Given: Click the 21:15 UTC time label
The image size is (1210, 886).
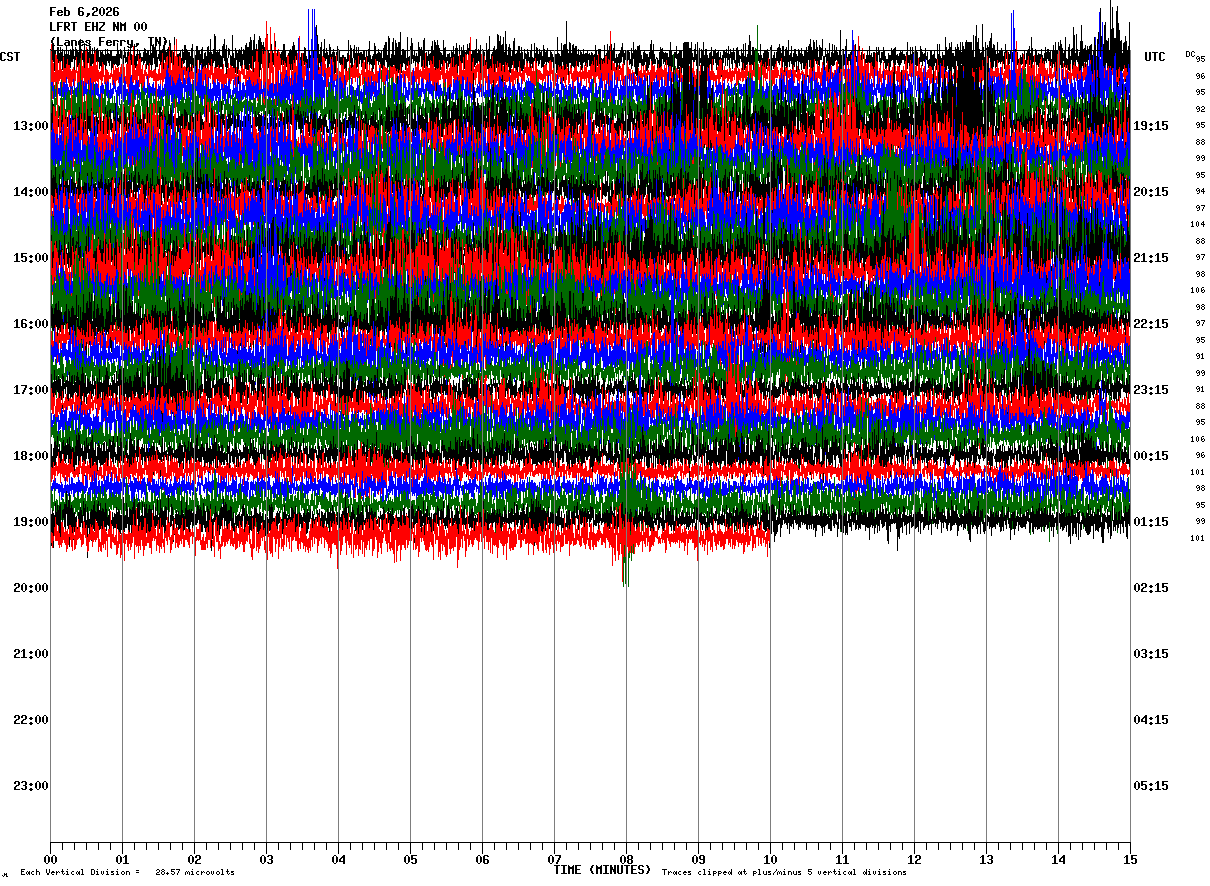Looking at the screenshot, I should pyautogui.click(x=1151, y=258).
